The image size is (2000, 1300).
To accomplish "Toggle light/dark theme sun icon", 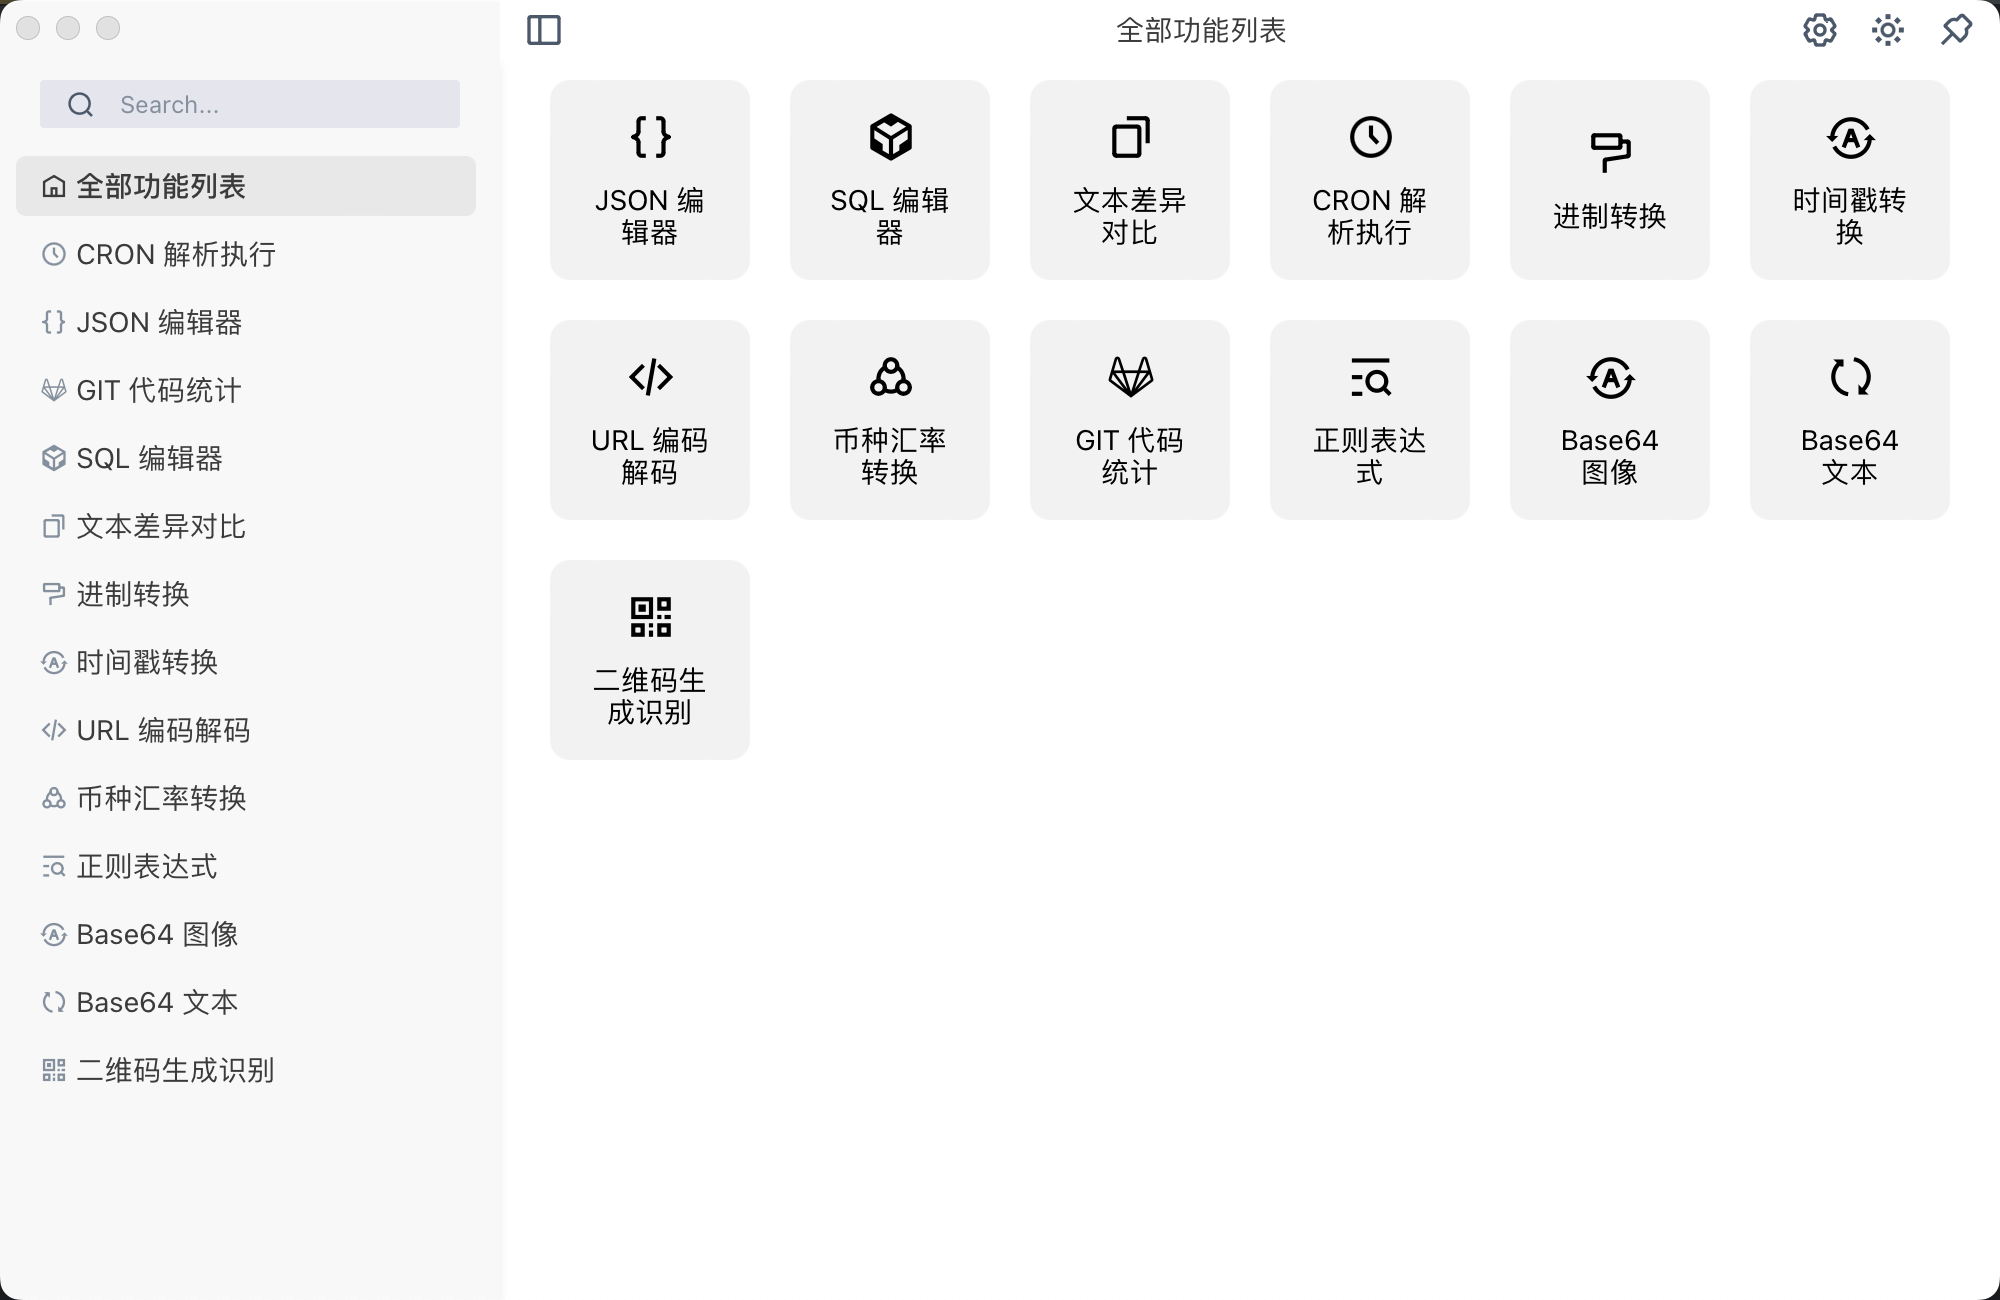I will click(x=1887, y=30).
